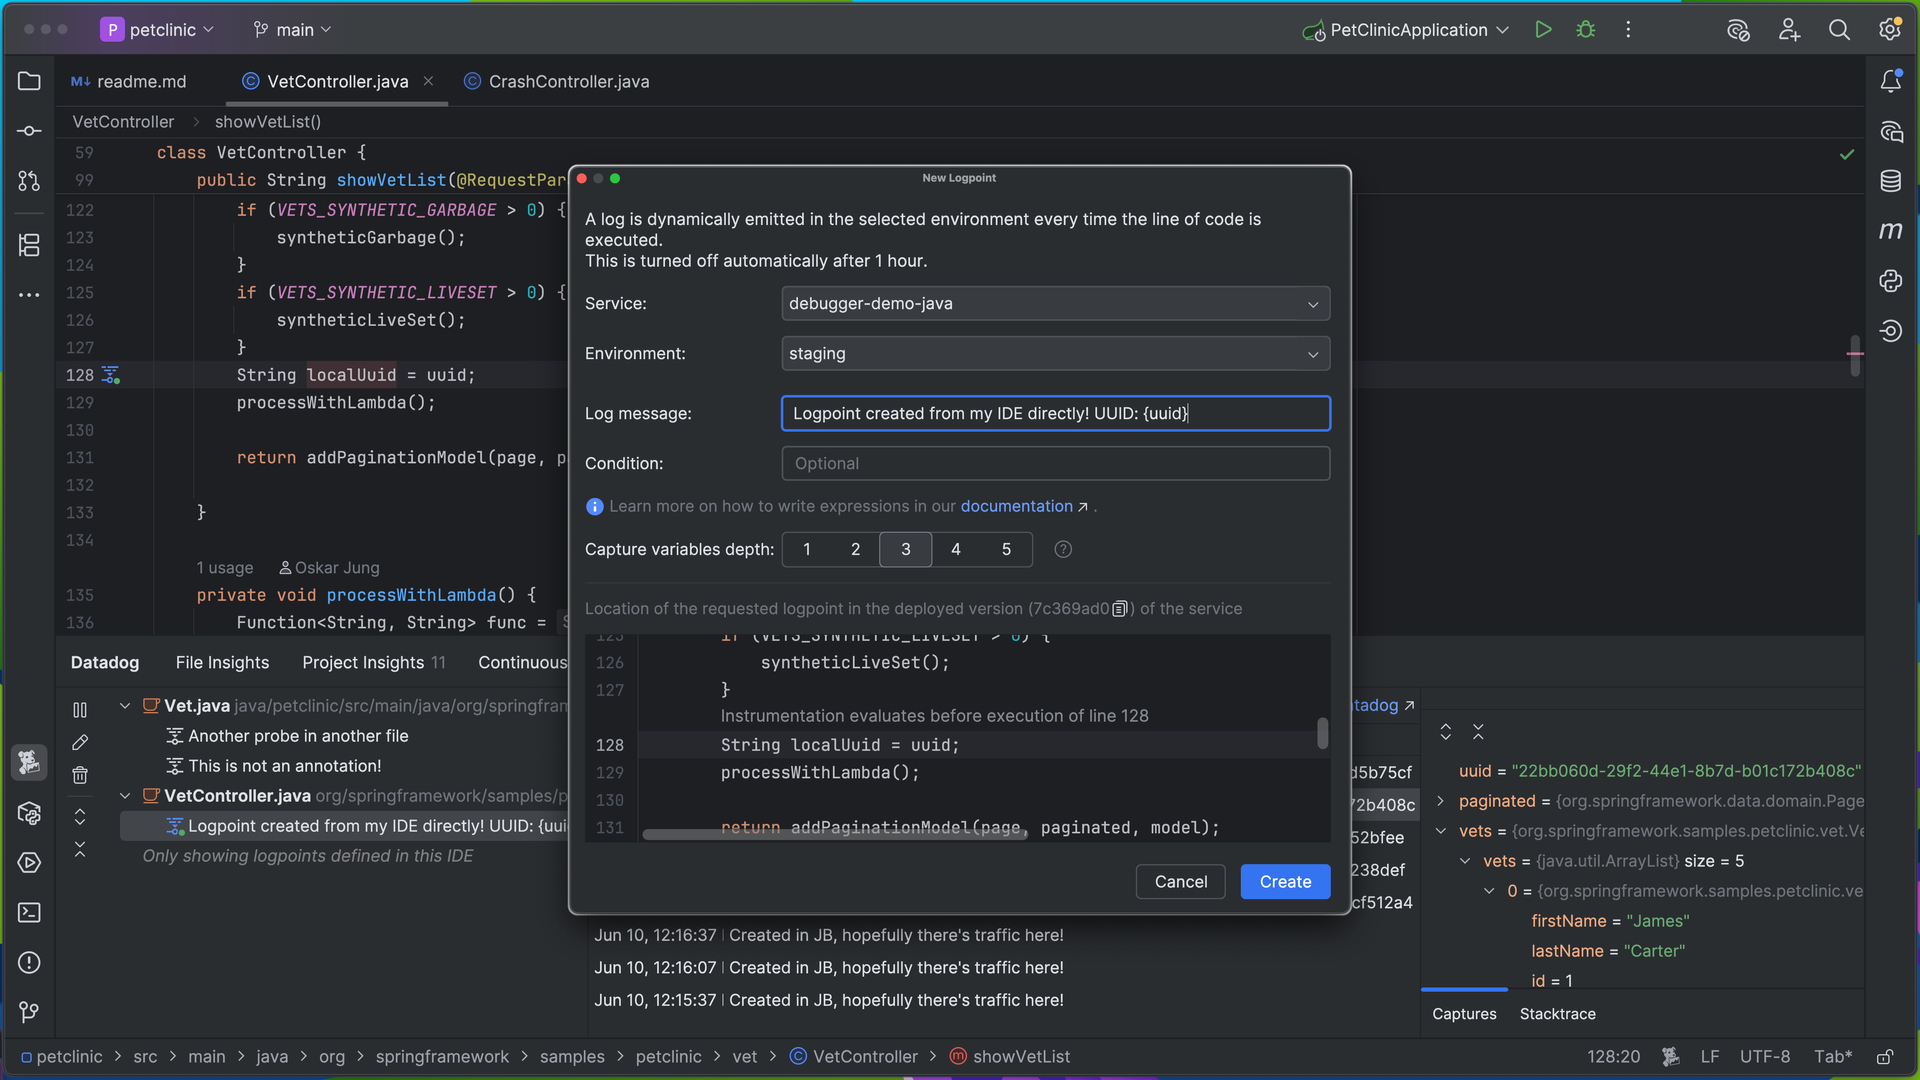Viewport: 1920px width, 1080px height.
Task: Click the Debug bug icon
Action: click(x=1586, y=30)
